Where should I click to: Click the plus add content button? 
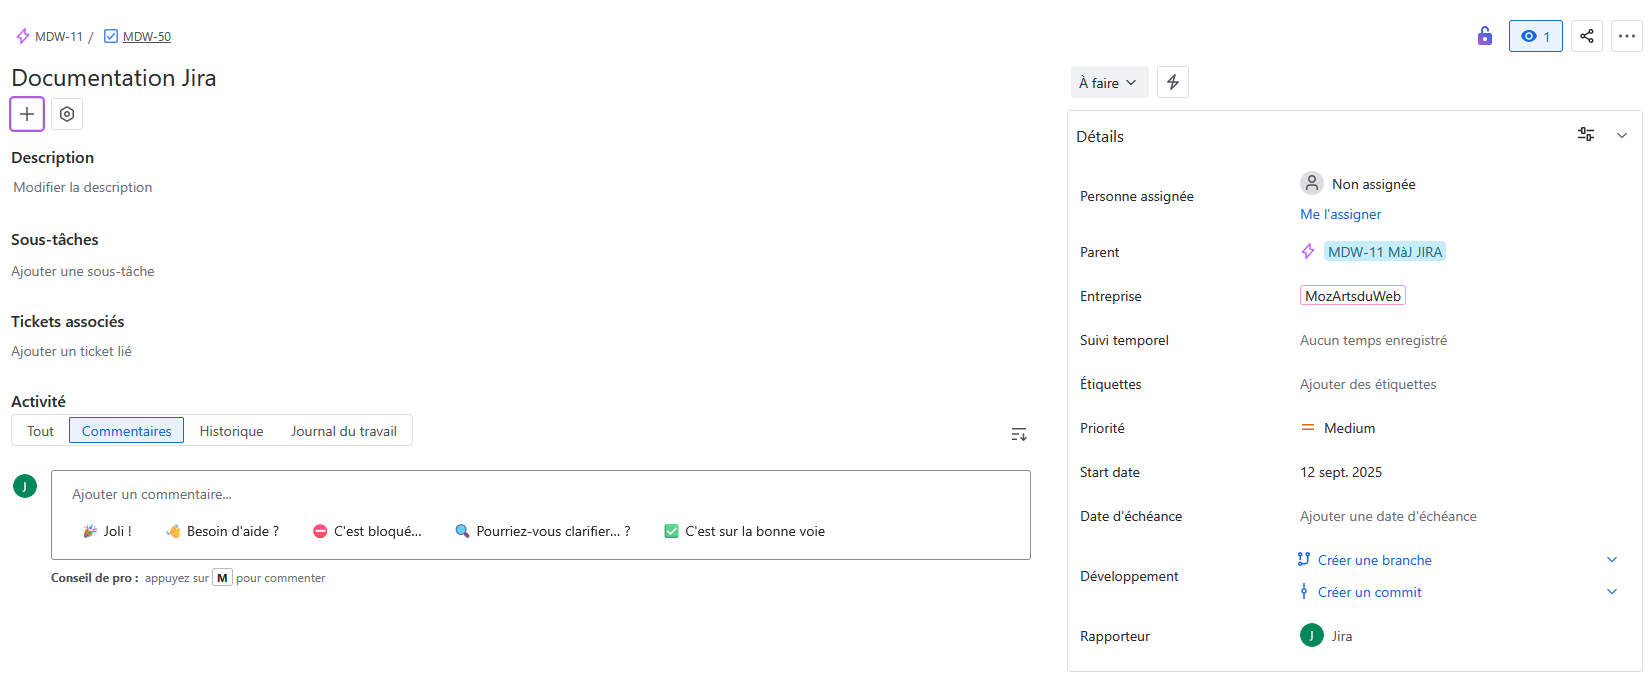tap(27, 114)
